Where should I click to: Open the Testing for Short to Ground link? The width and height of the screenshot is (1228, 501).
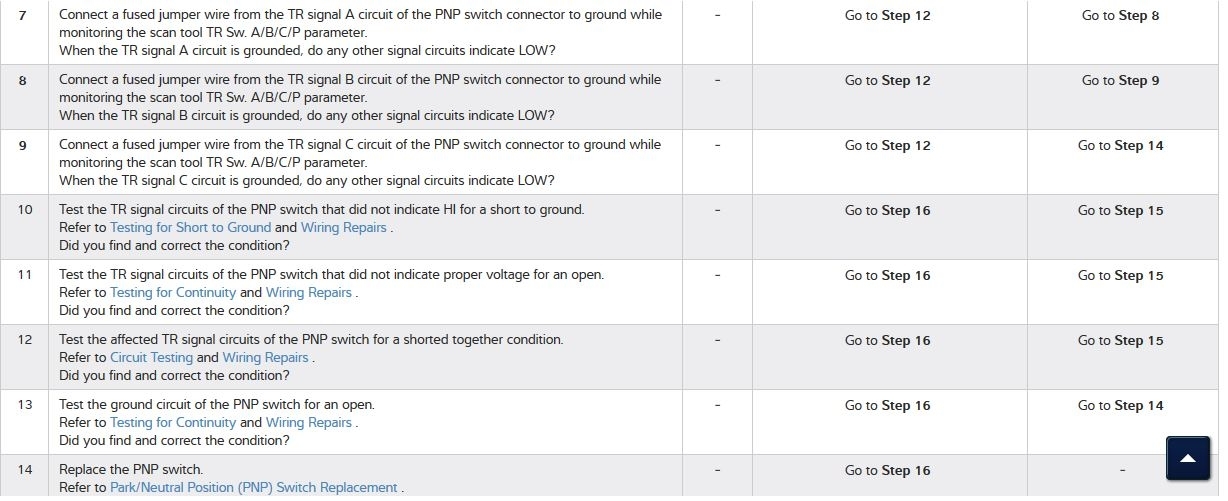(190, 228)
